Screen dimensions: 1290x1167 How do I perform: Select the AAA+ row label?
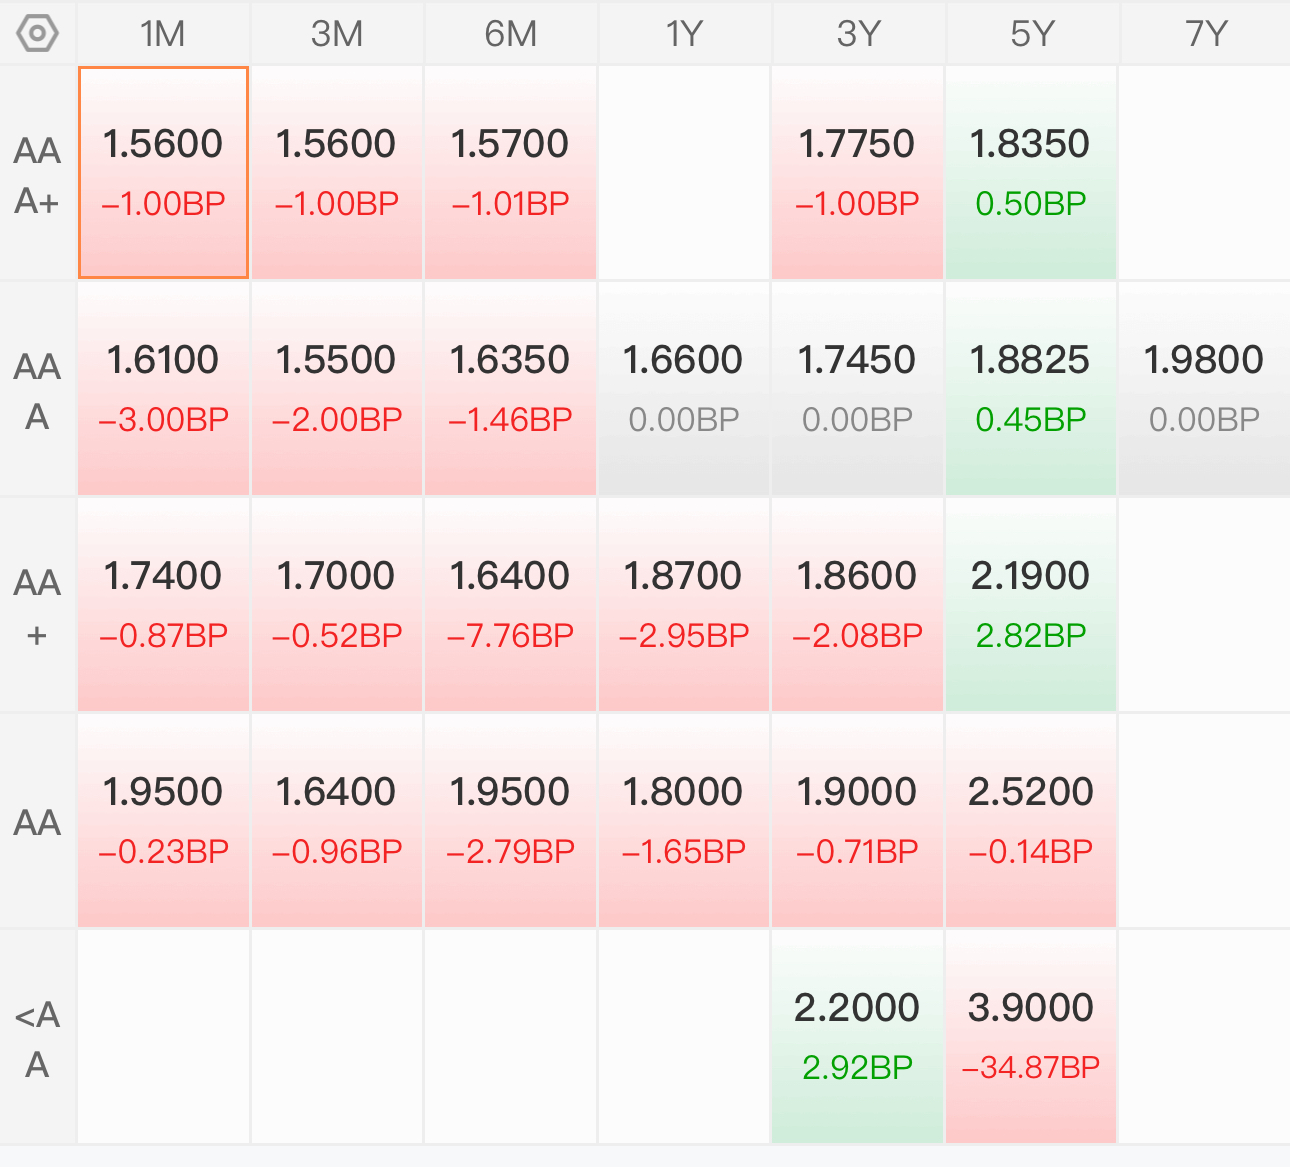[38, 175]
